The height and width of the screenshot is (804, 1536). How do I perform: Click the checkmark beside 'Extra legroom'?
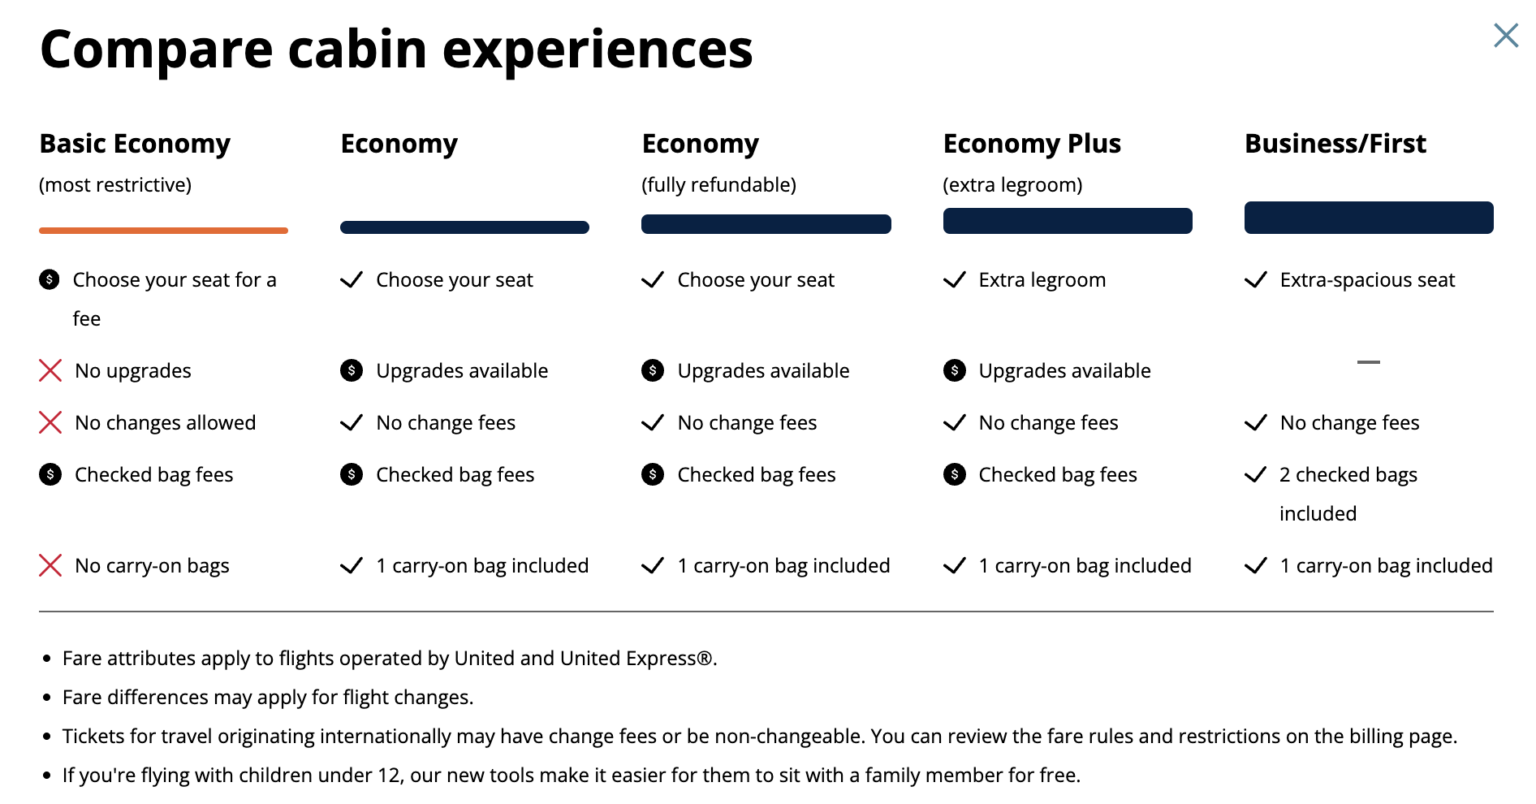click(955, 280)
